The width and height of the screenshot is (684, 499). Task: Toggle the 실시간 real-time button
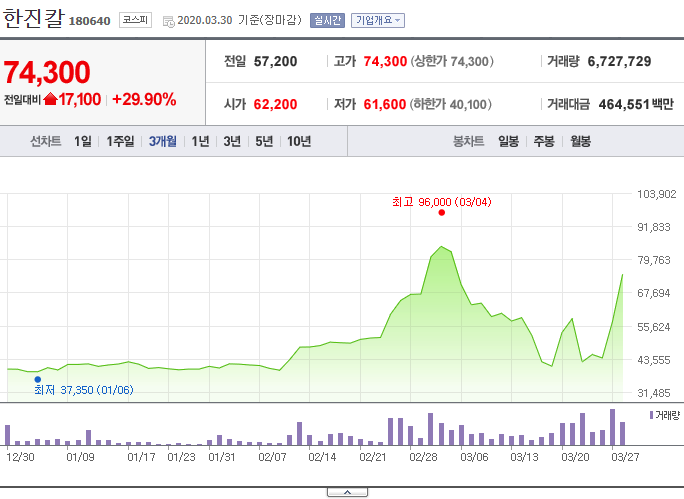click(327, 21)
